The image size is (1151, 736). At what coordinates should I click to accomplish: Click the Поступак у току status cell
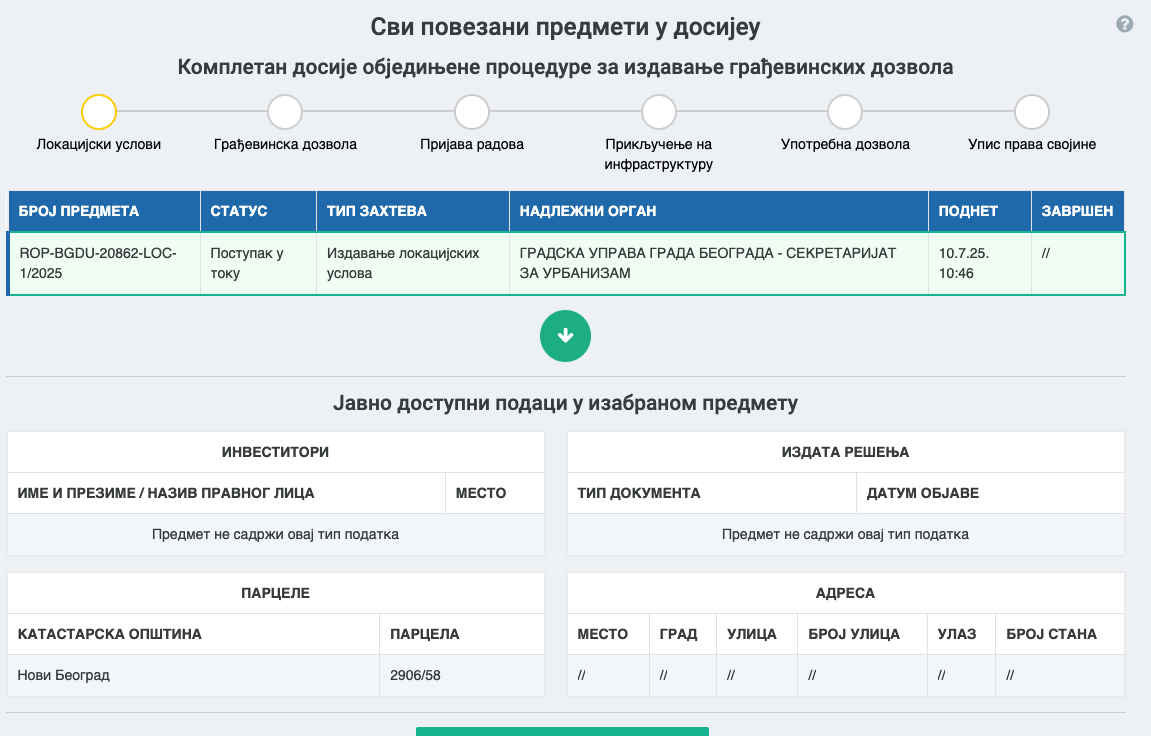pos(247,263)
